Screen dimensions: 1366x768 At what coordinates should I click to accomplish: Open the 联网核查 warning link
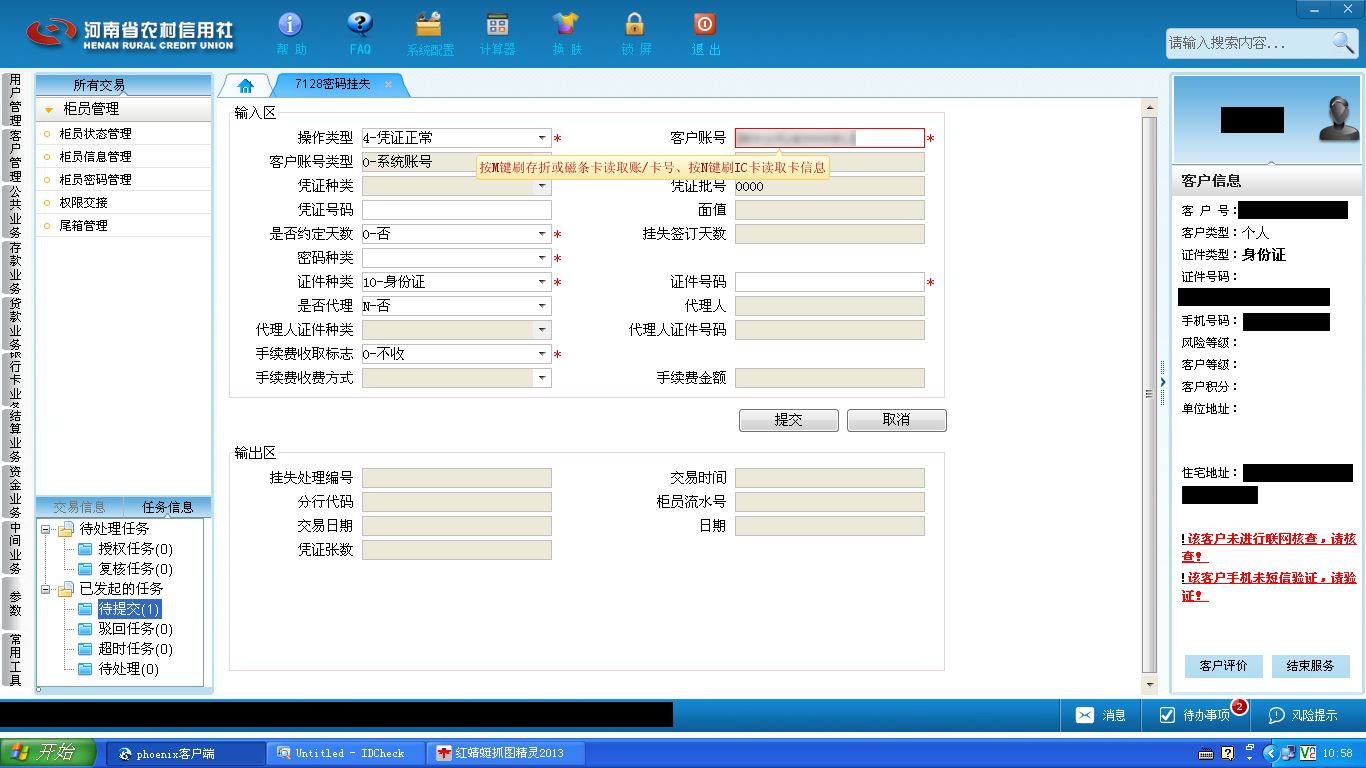(1269, 547)
